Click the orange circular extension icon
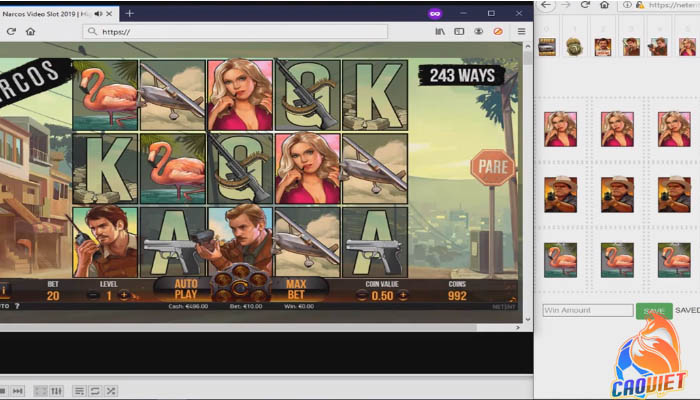Screen dimensions: 700x400 coord(498,31)
